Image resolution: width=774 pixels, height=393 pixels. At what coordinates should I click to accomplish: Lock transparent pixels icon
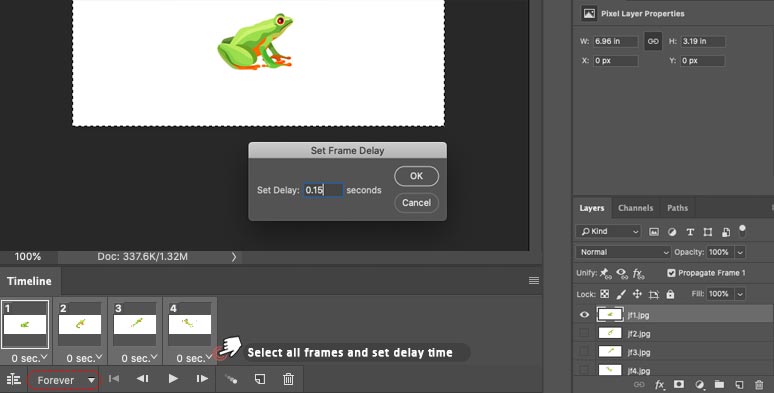(x=605, y=294)
